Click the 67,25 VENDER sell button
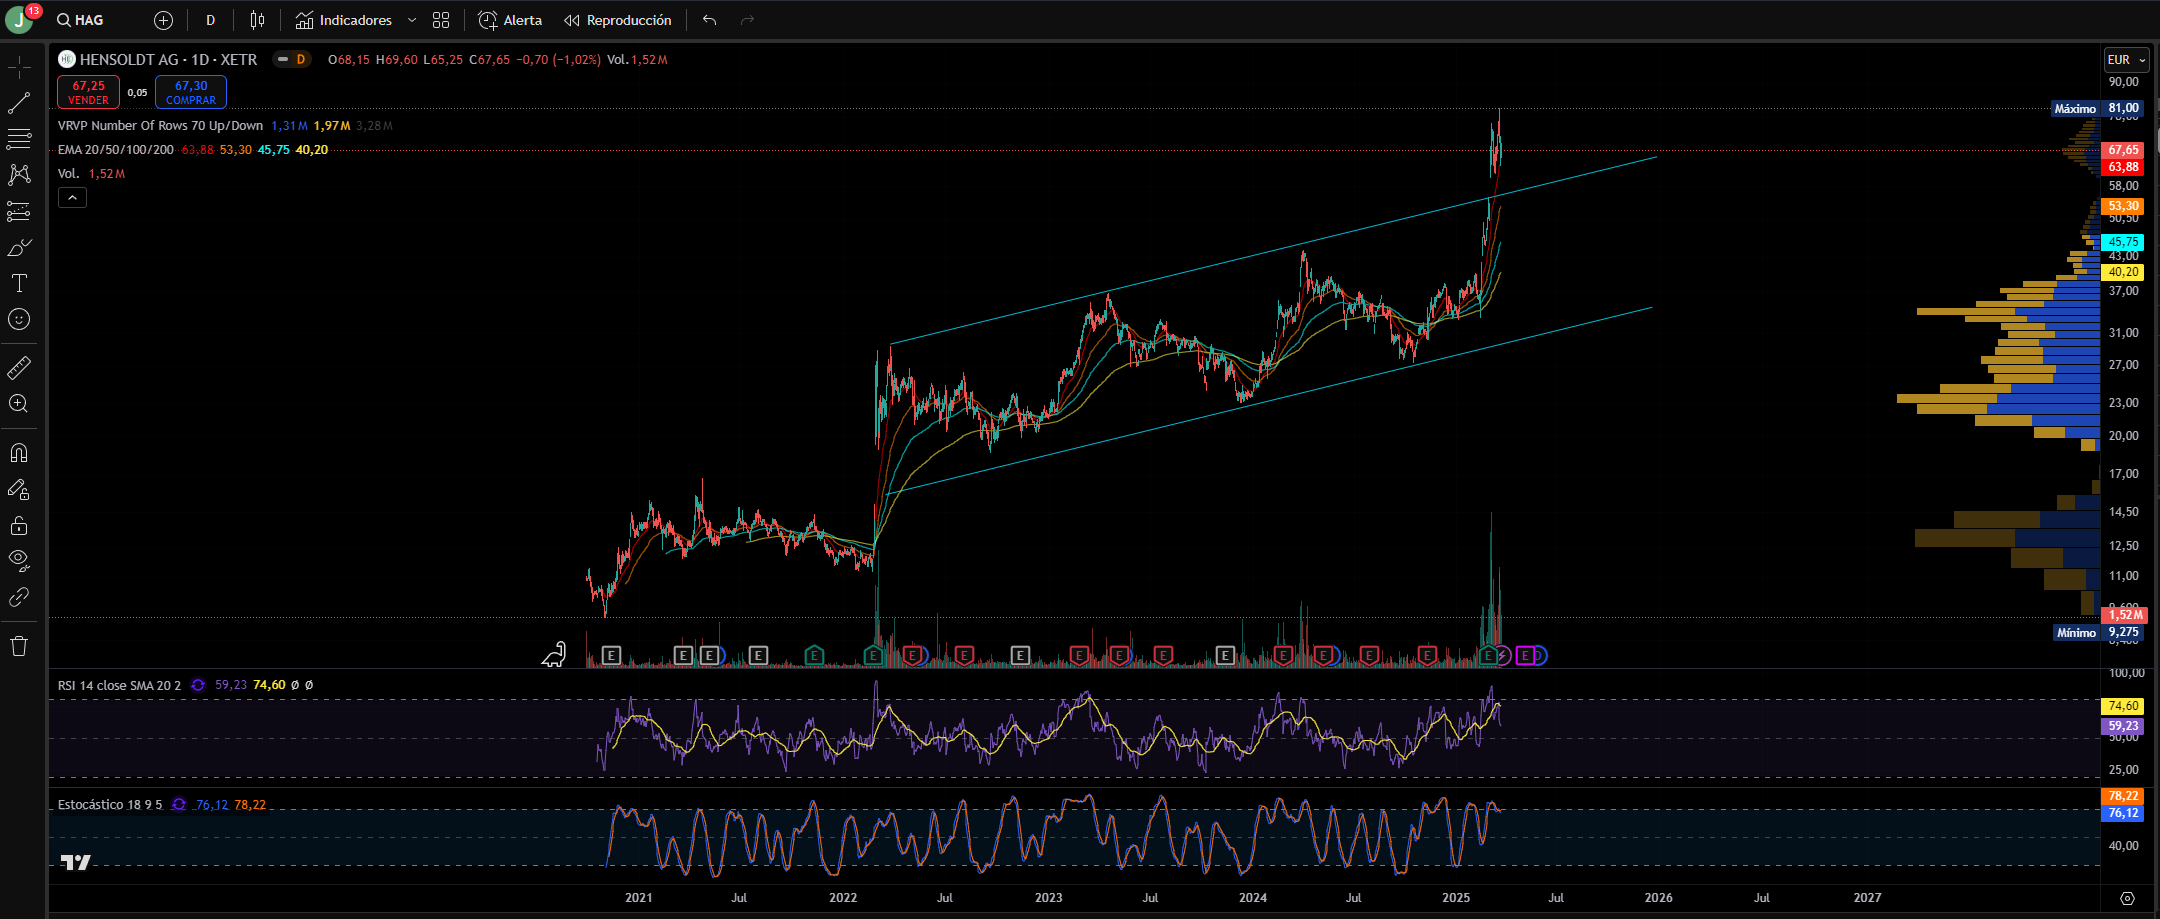Viewport: 2160px width, 919px height. [x=88, y=92]
